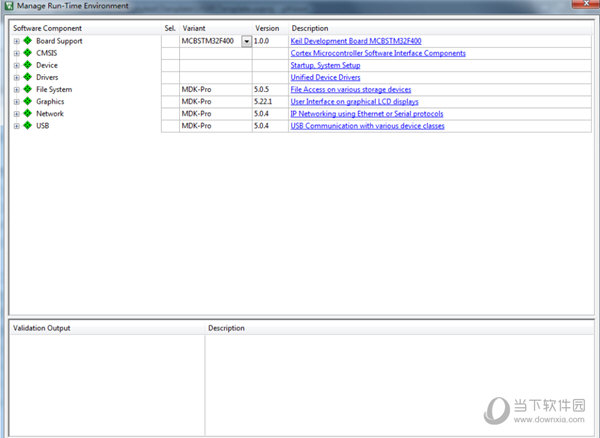The width and height of the screenshot is (600, 438).
Task: Expand the Drivers tree node
Action: tap(16, 78)
